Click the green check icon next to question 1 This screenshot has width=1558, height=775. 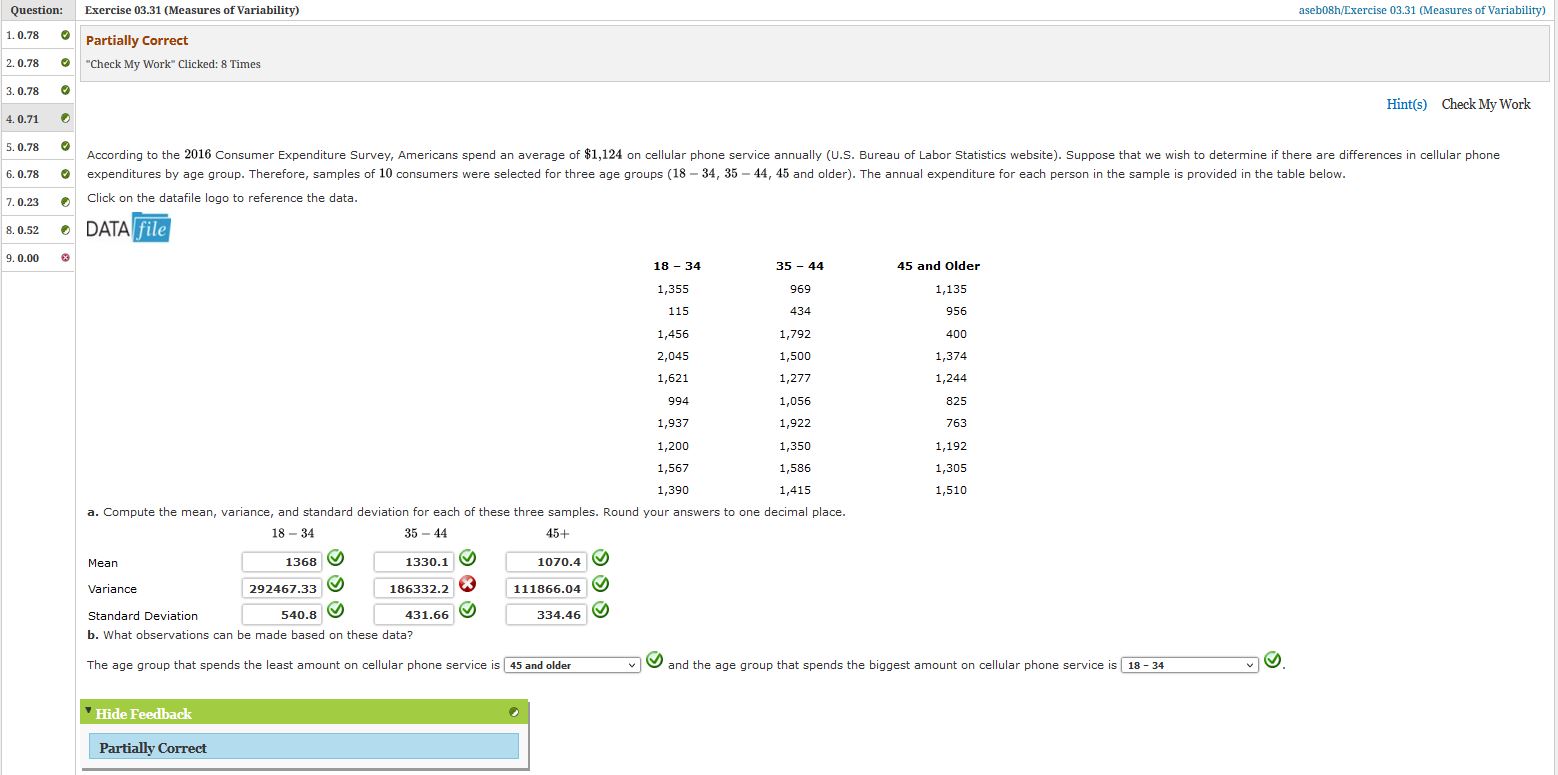click(66, 34)
